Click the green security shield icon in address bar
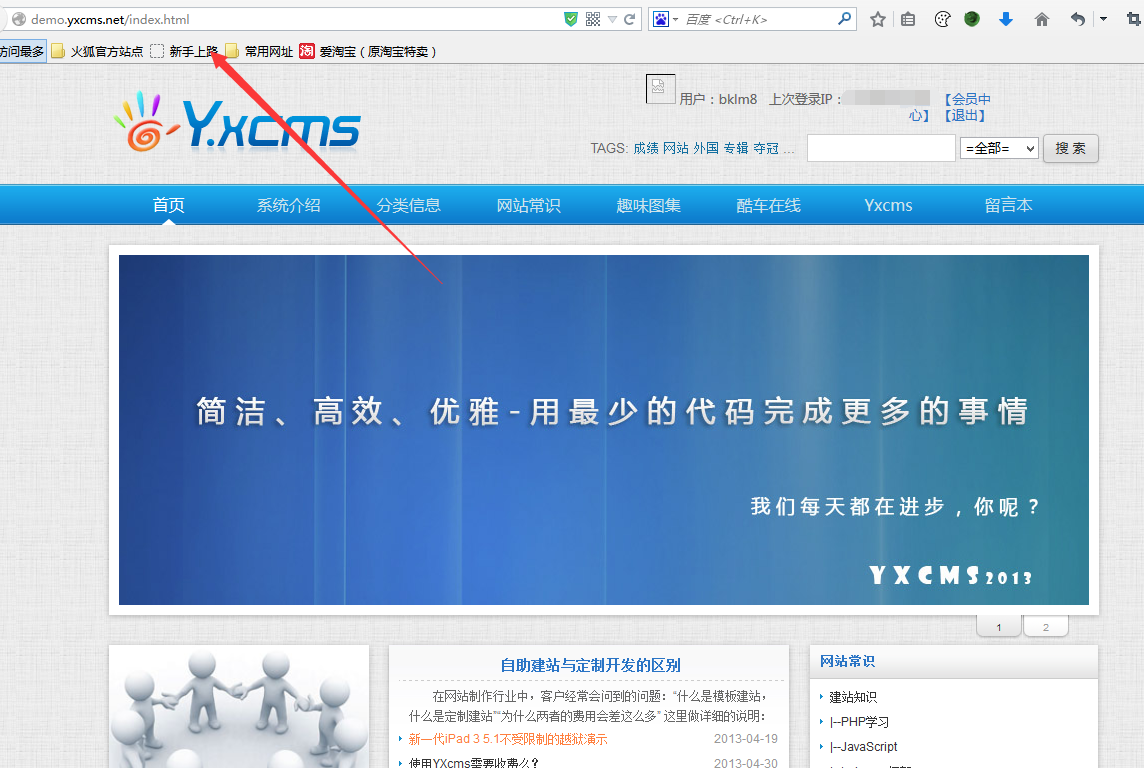1144x768 pixels. point(571,20)
